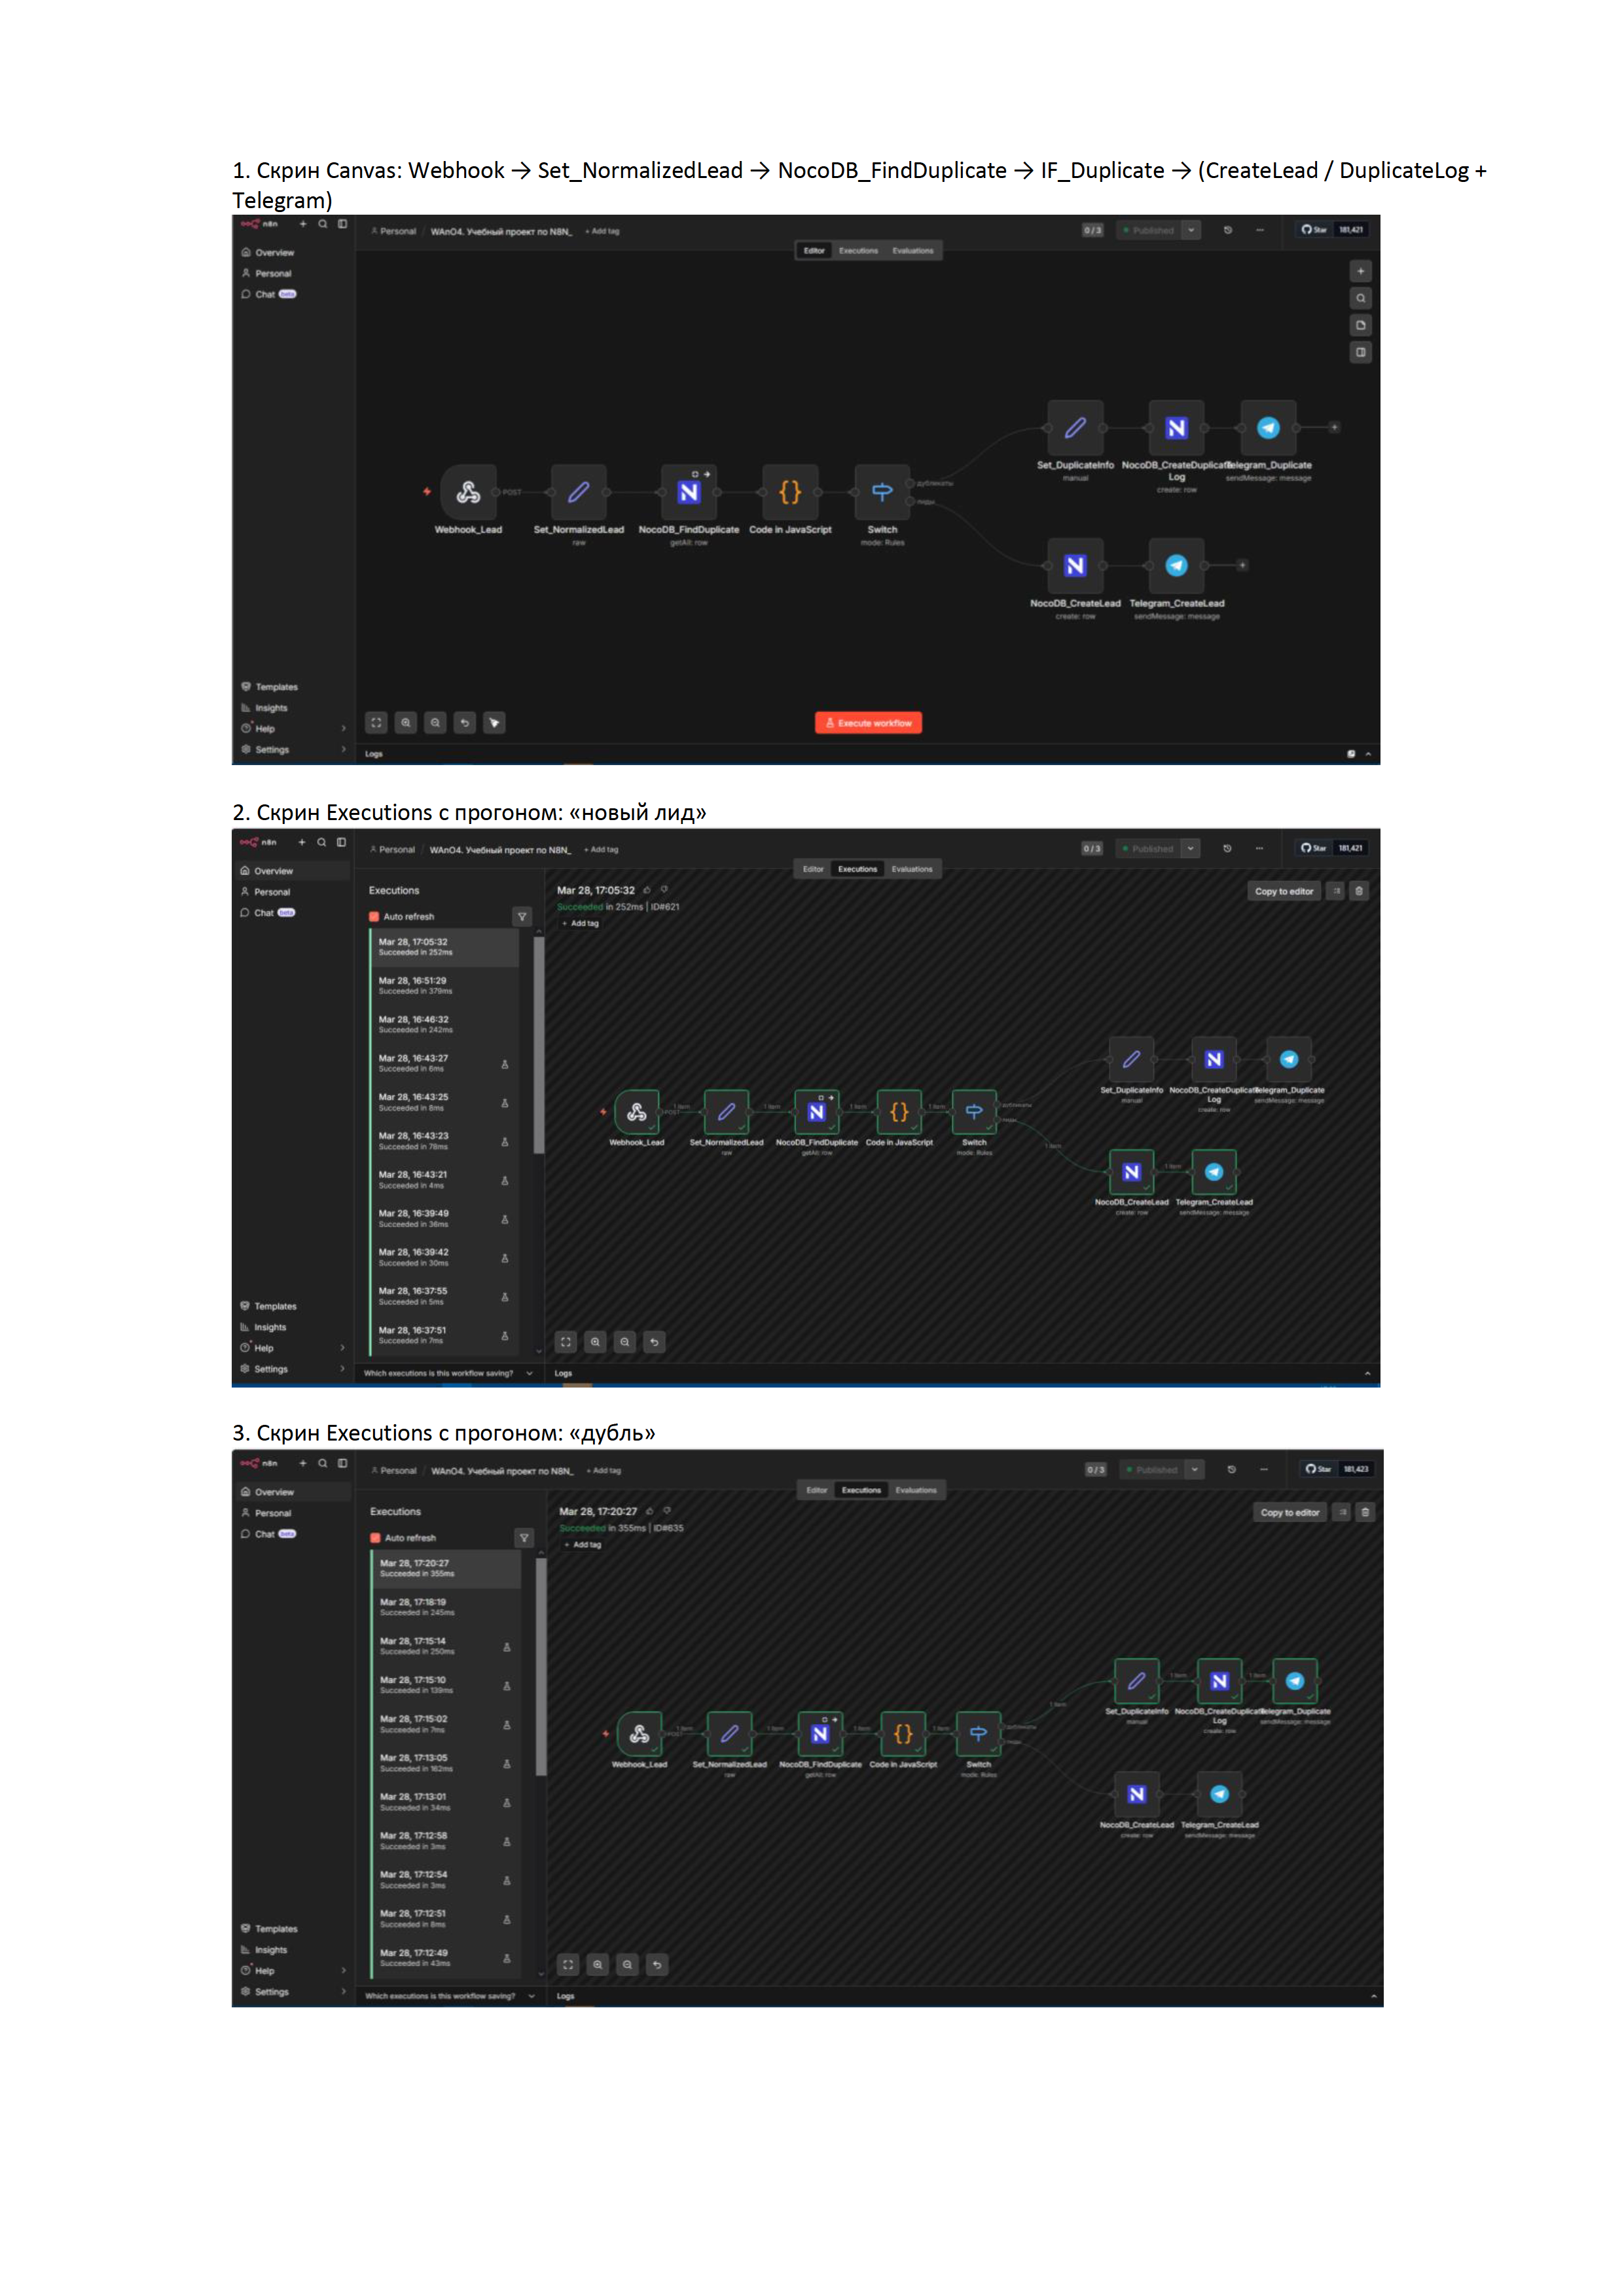This screenshot has width=1624, height=2296.
Task: Open the Published dropdown arrow in the «новый лид» screenshot
Action: pyautogui.click(x=1190, y=848)
